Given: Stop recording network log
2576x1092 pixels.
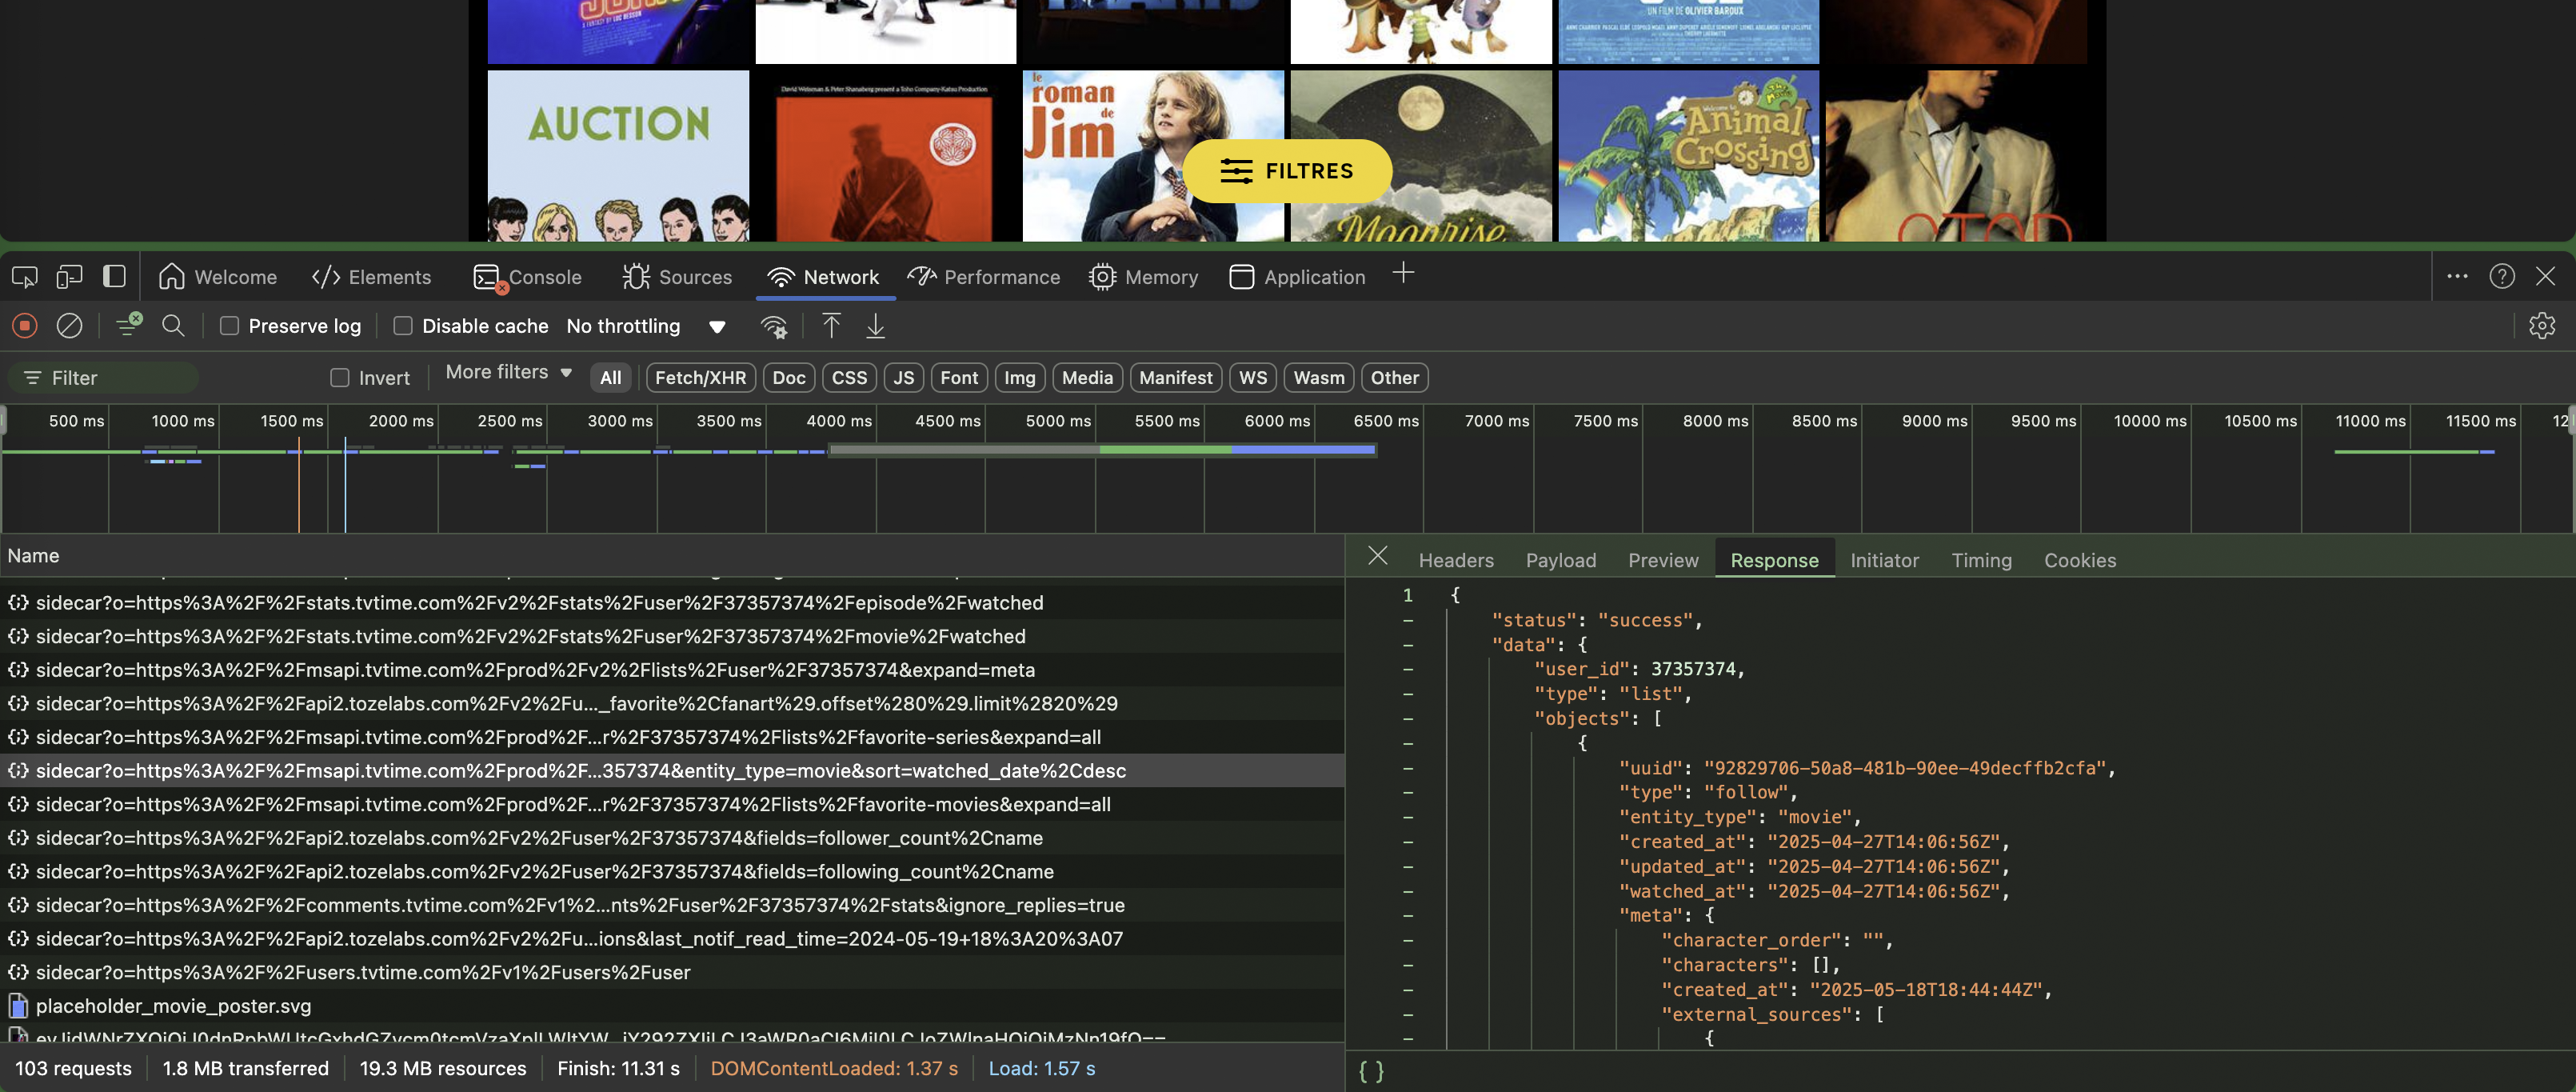Looking at the screenshot, I should click(x=25, y=326).
